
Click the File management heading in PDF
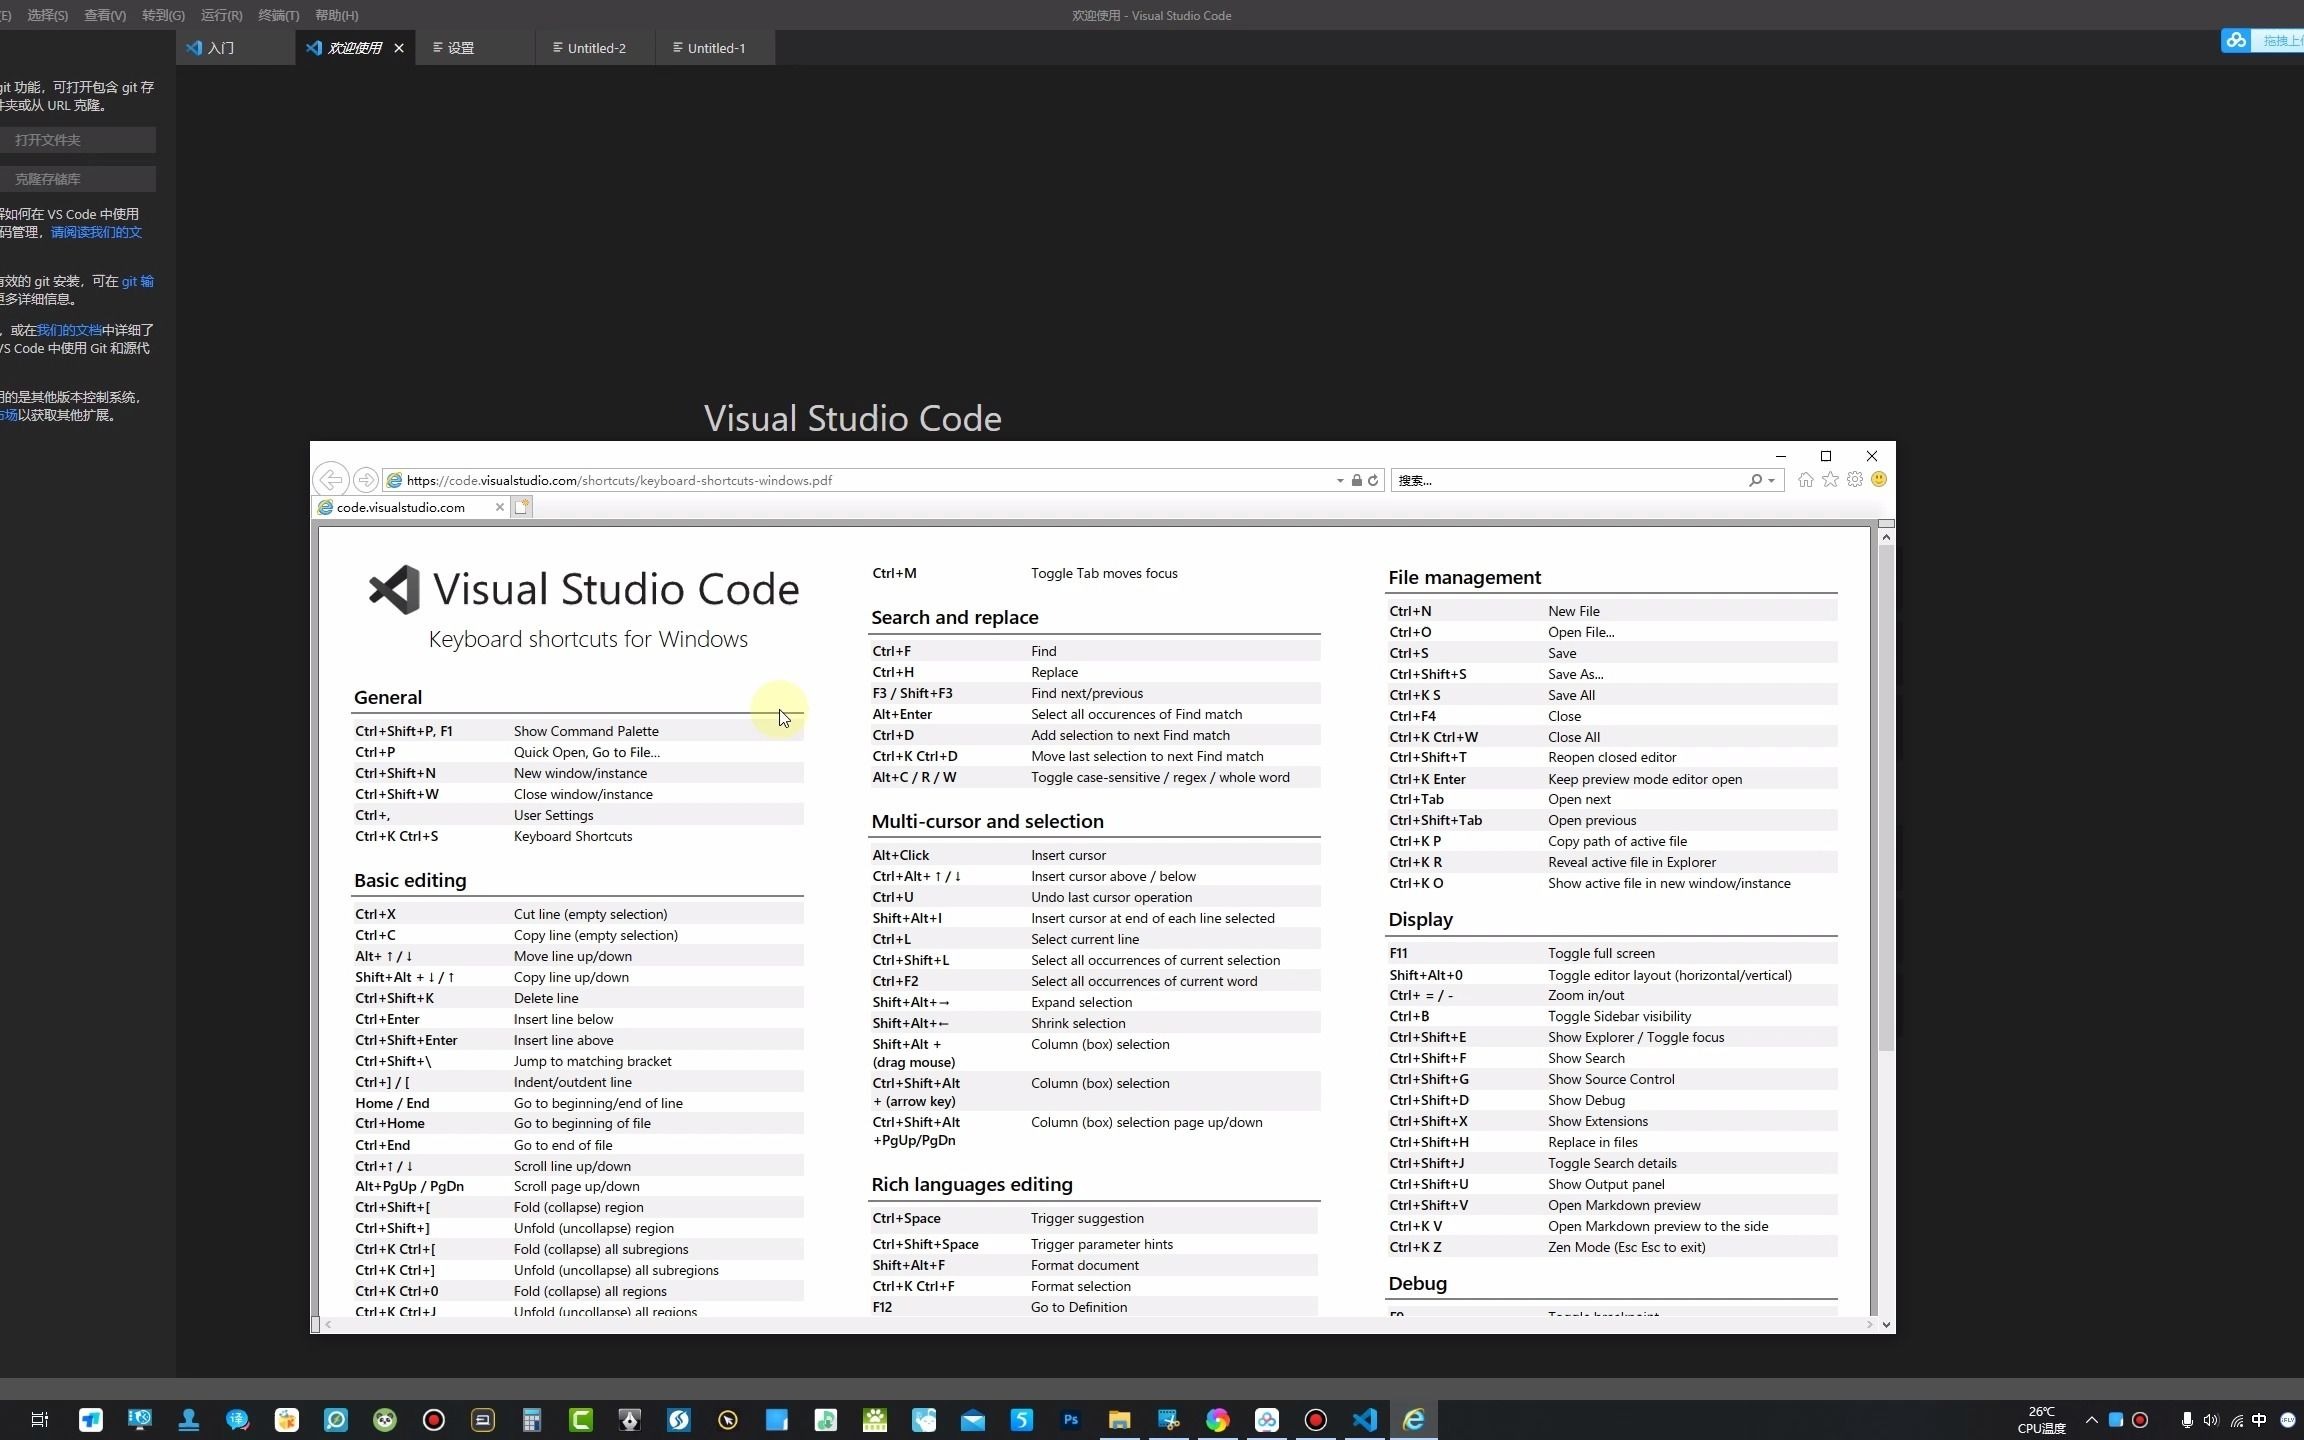tap(1464, 577)
